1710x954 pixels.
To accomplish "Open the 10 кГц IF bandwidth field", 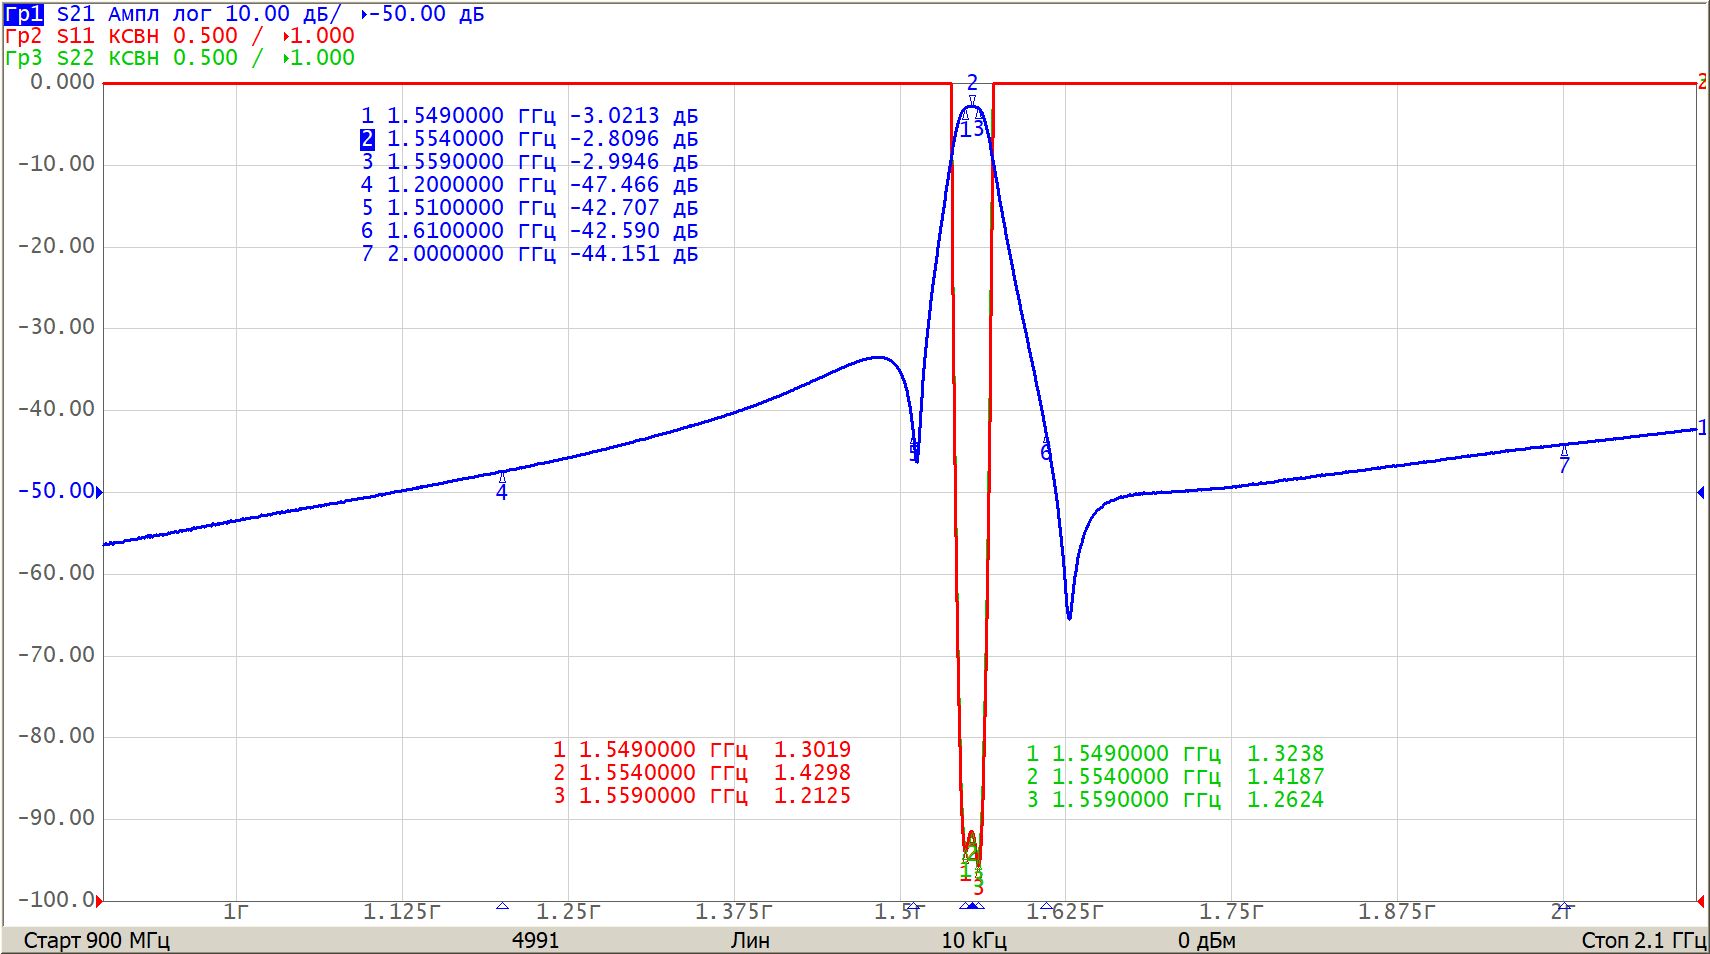I will coord(973,940).
